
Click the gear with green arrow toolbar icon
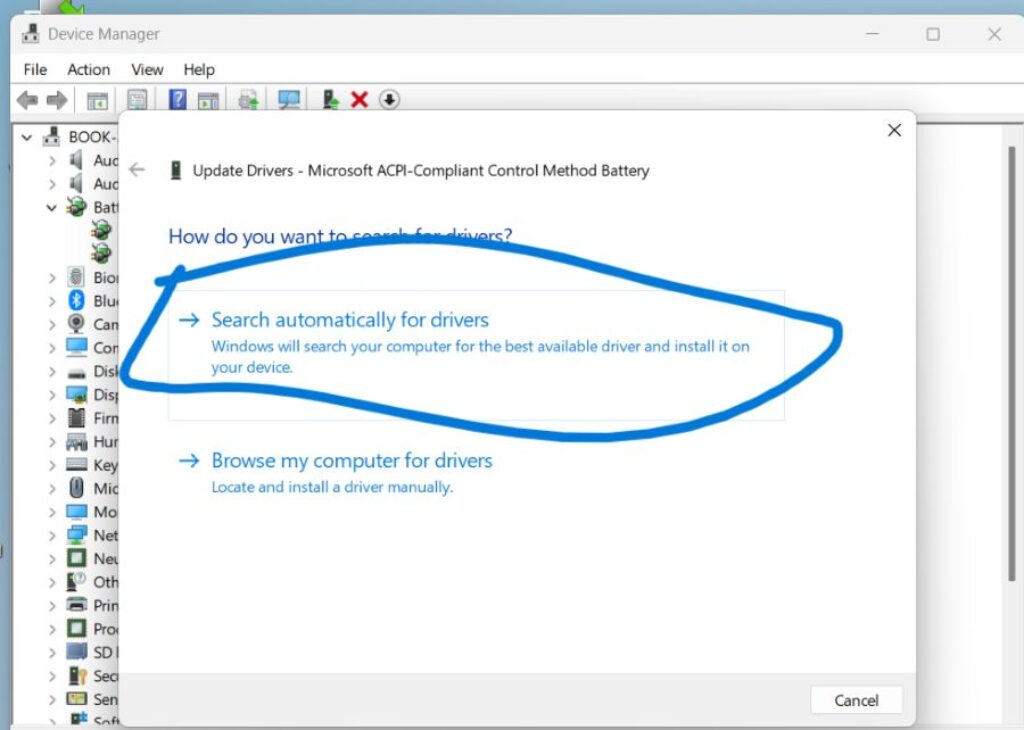click(x=248, y=101)
